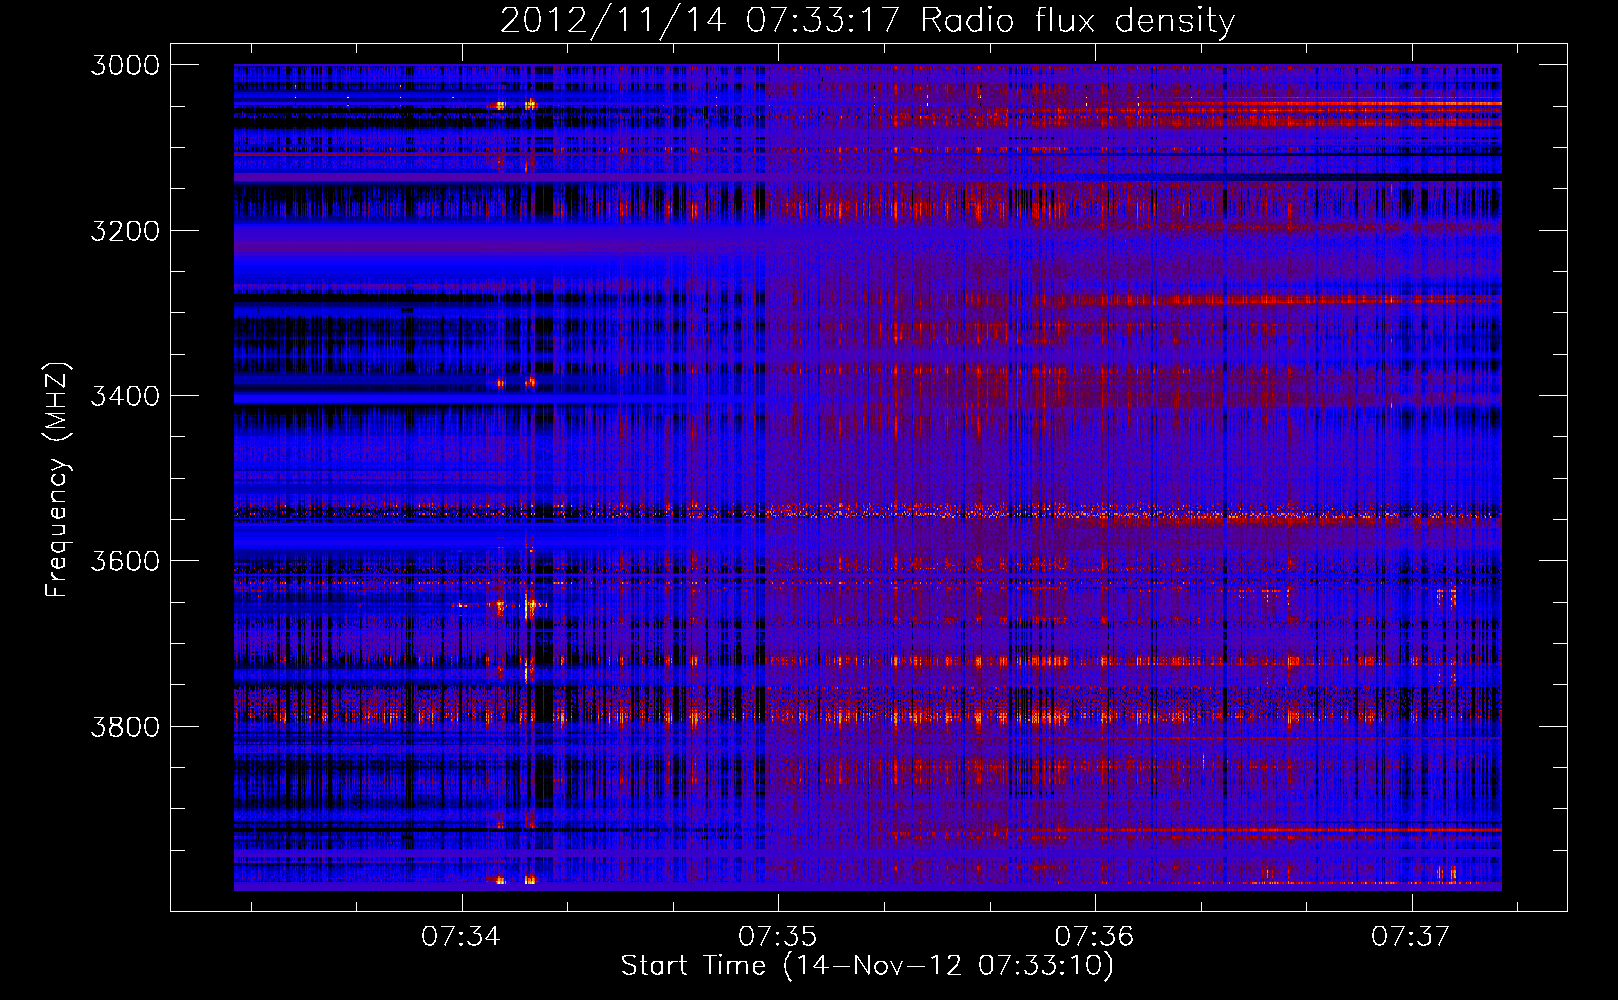The image size is (1618, 1000).
Task: Select the 3400 frequency tick label
Action: click(125, 396)
